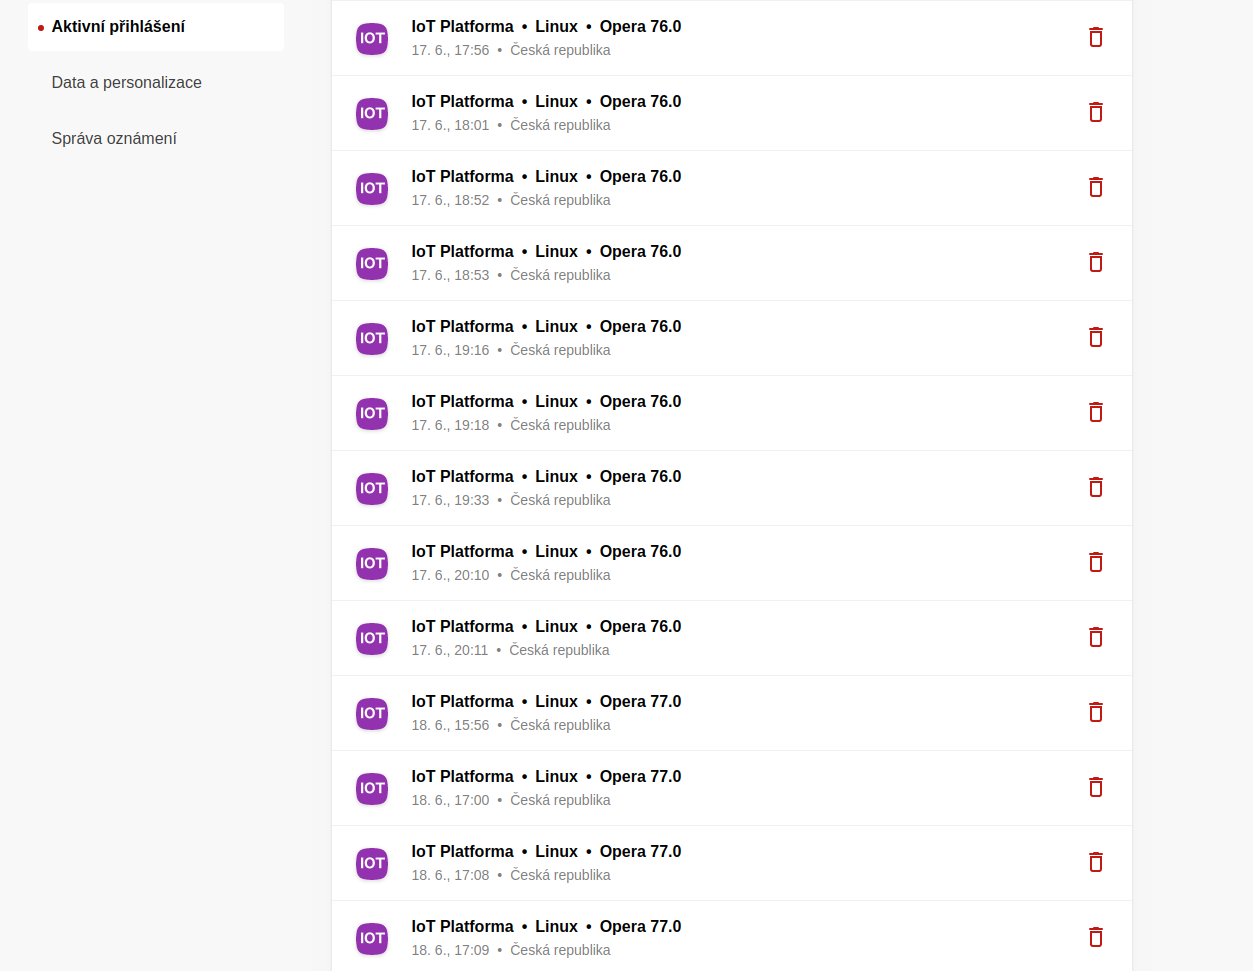Screen dimensions: 1253x971
Task: Click the timestamp 18. 6., 17:09
Action: (x=450, y=950)
